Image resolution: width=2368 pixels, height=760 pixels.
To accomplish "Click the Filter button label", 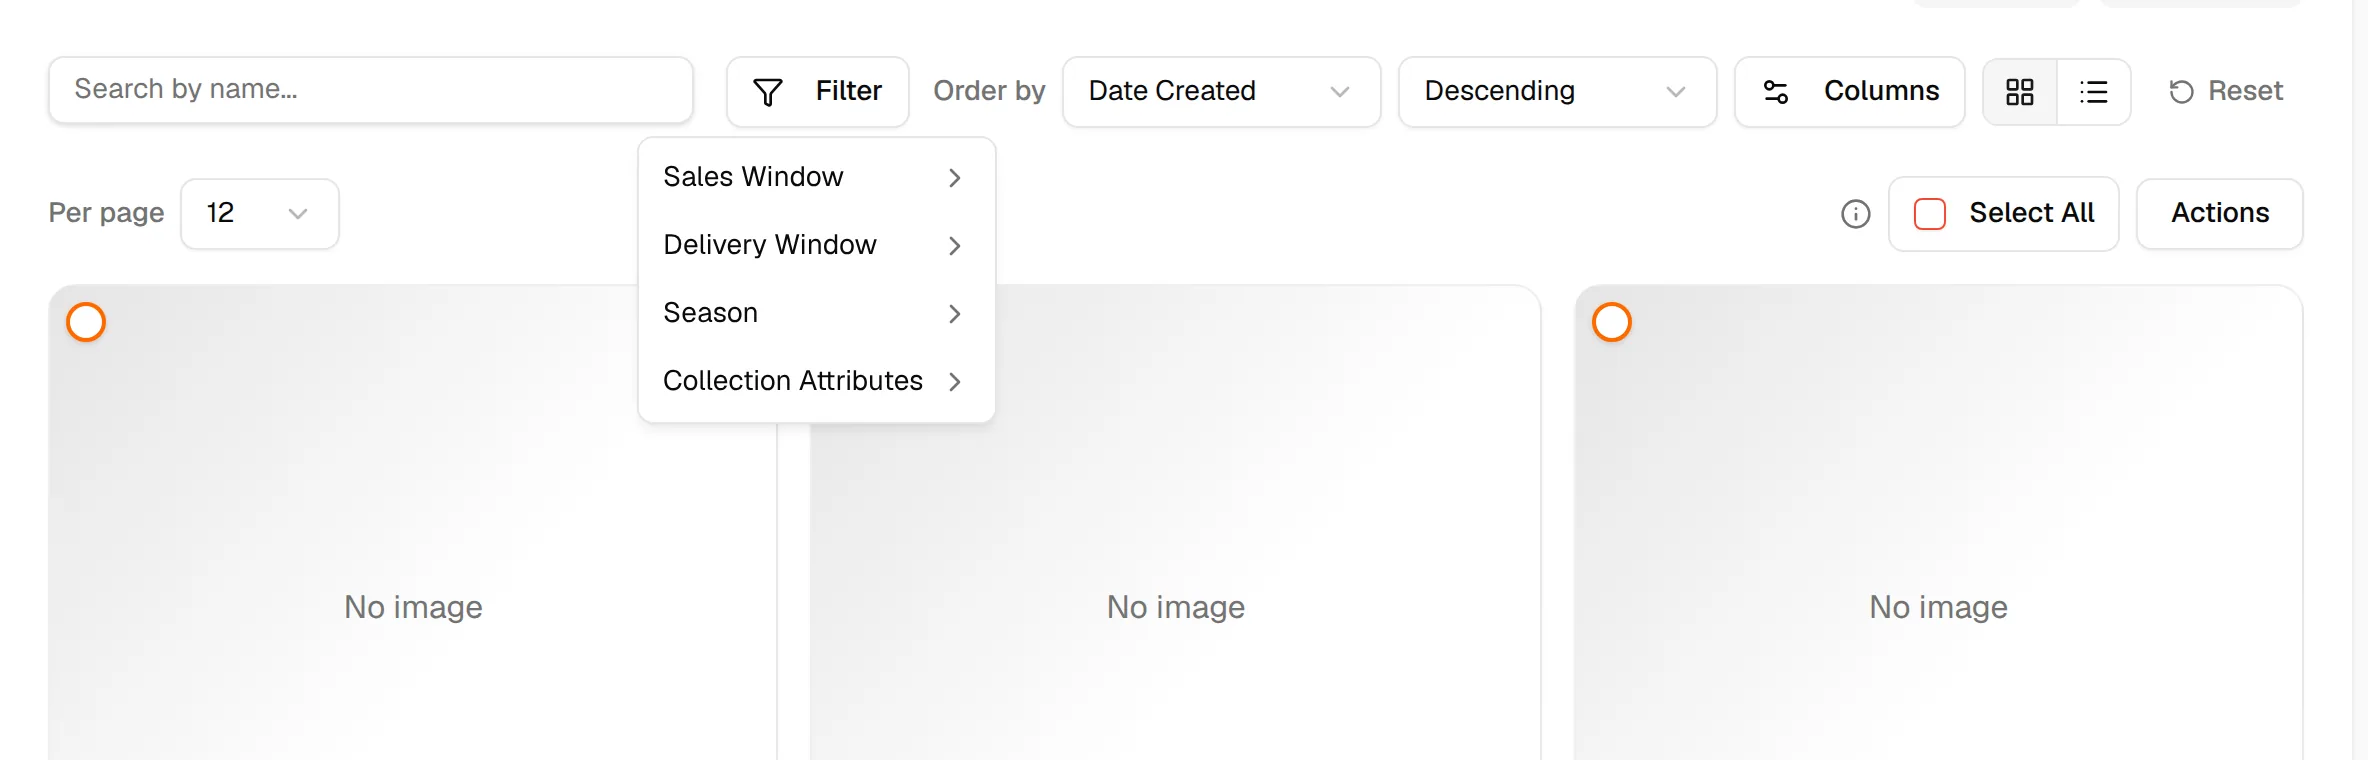I will point(849,91).
